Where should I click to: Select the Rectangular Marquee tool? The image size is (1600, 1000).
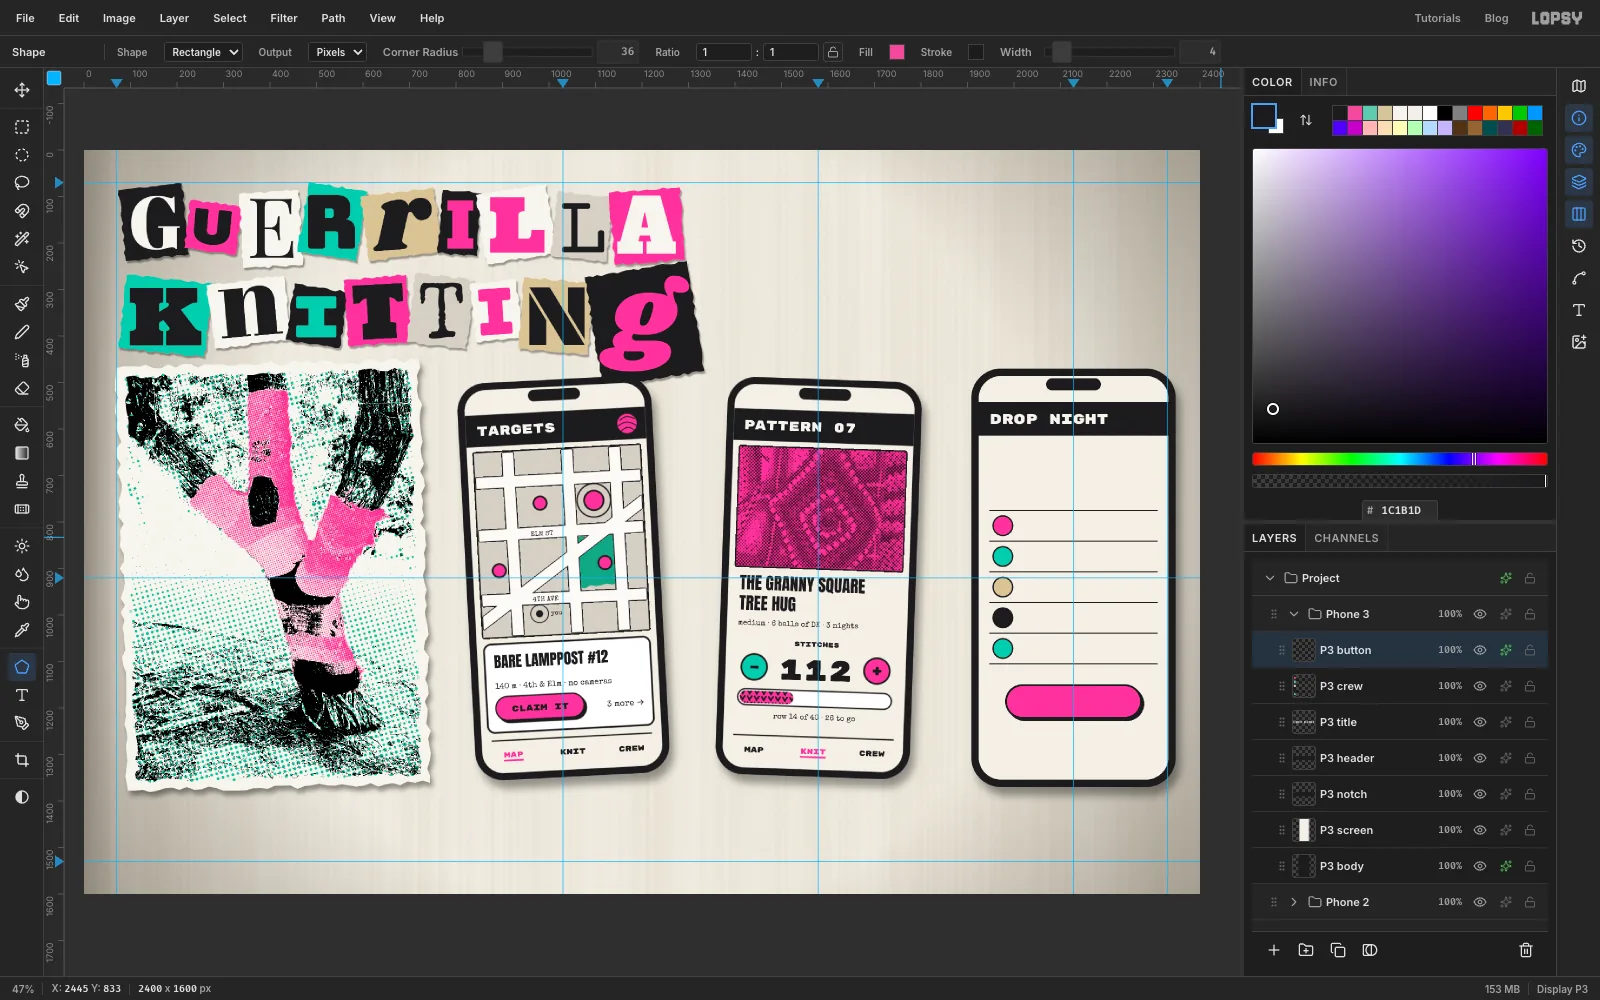[22, 127]
